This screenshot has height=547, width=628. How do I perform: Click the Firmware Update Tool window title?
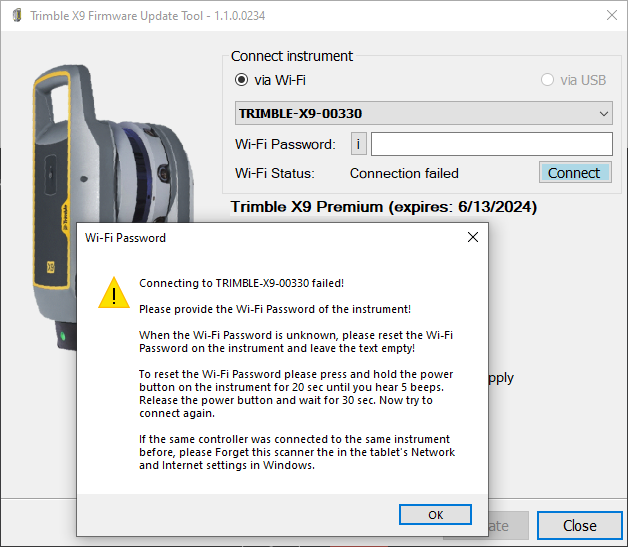click(x=147, y=16)
